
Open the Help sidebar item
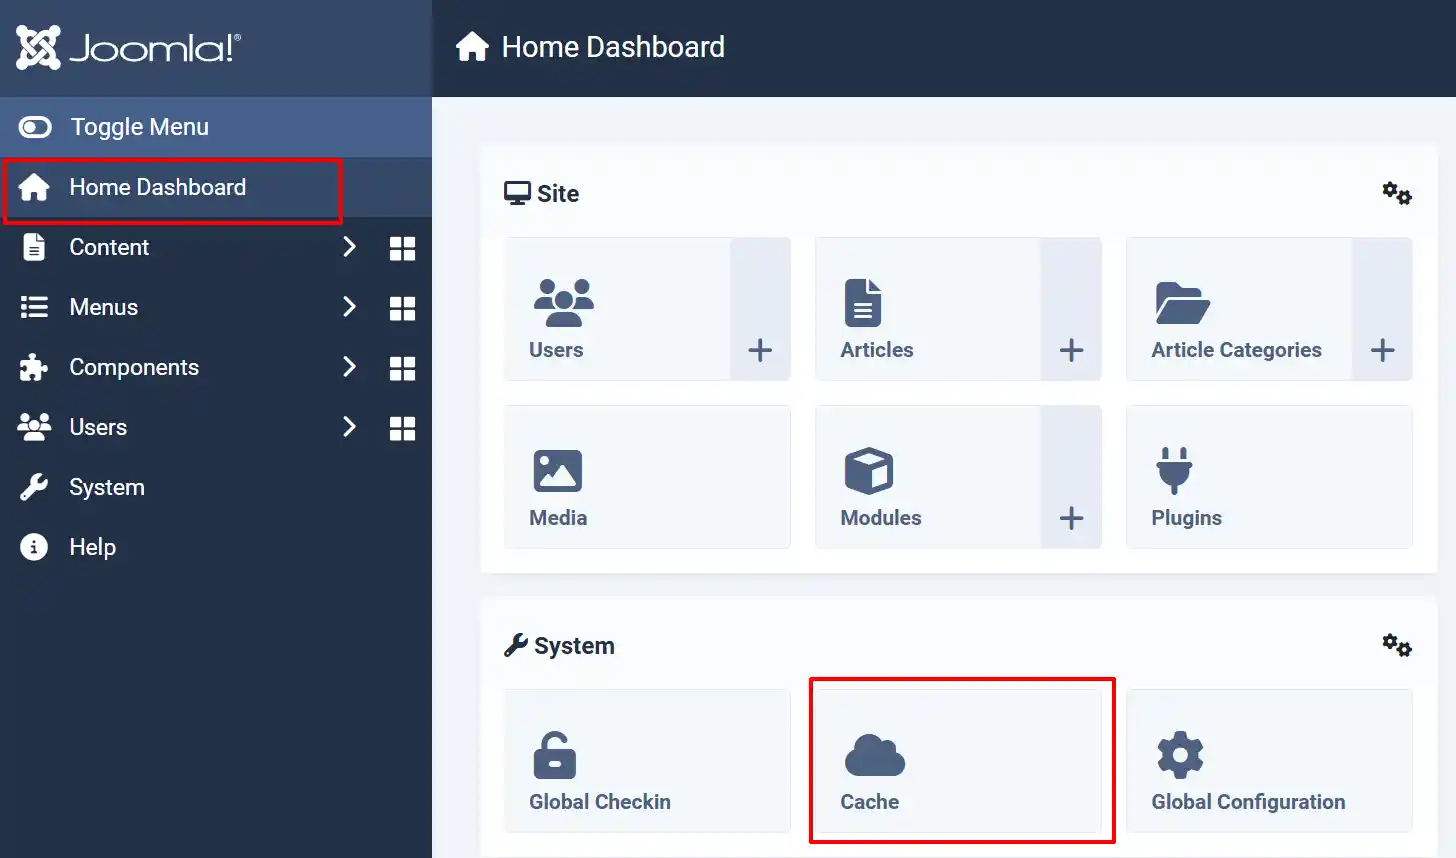(x=92, y=547)
